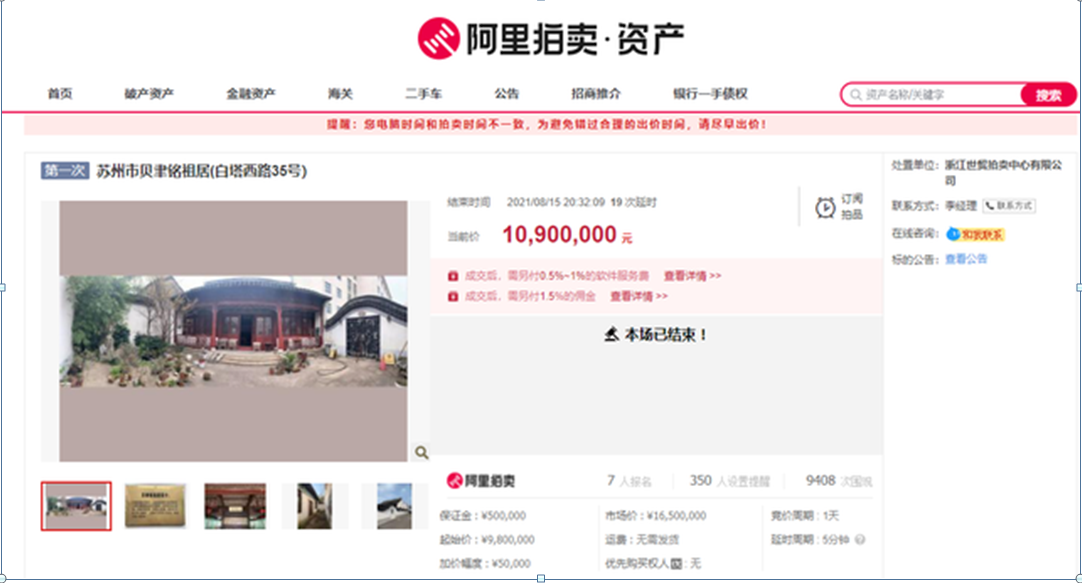Screen dimensions: 1082x583
Task: Open the 首页 navigation item
Action: click(60, 93)
